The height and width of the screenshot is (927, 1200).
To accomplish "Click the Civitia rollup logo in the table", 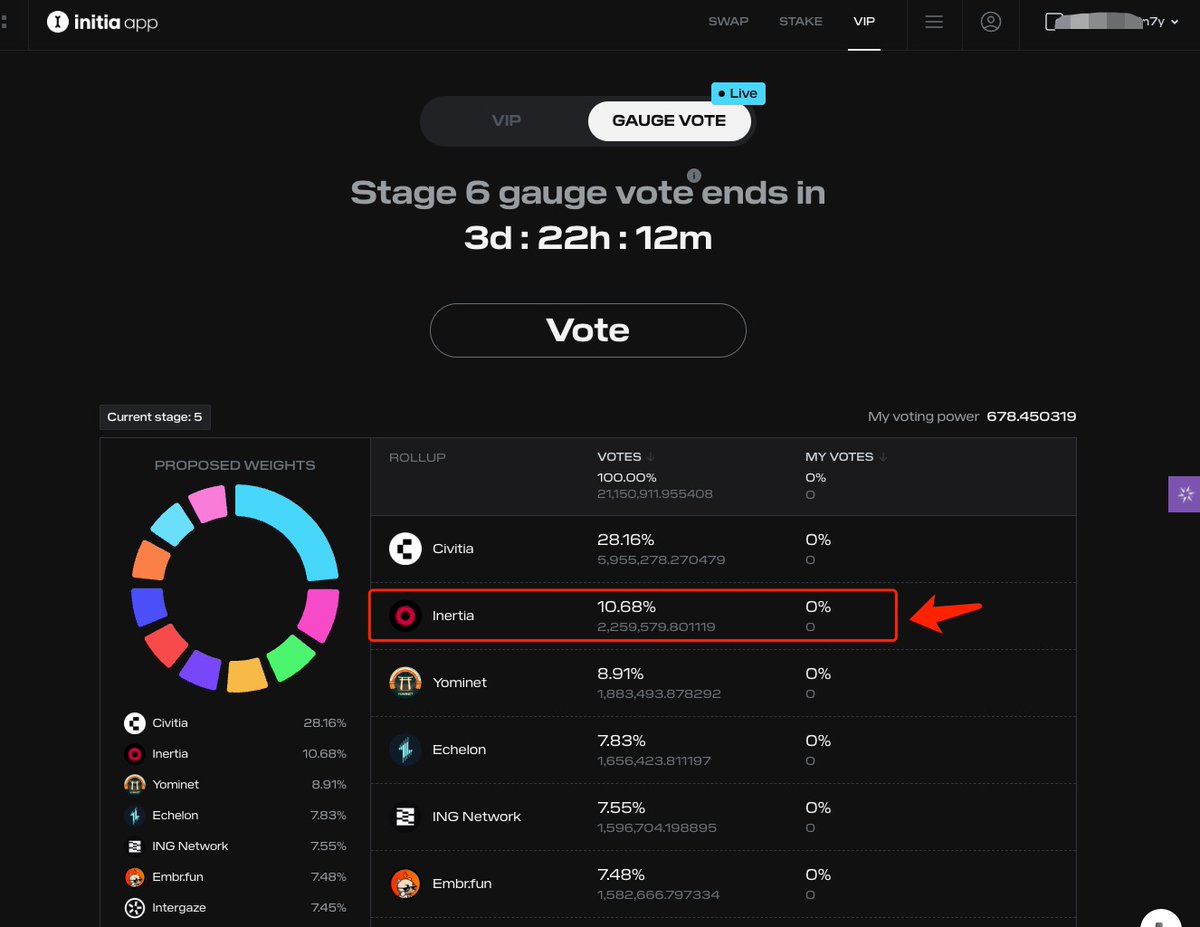I will [405, 549].
